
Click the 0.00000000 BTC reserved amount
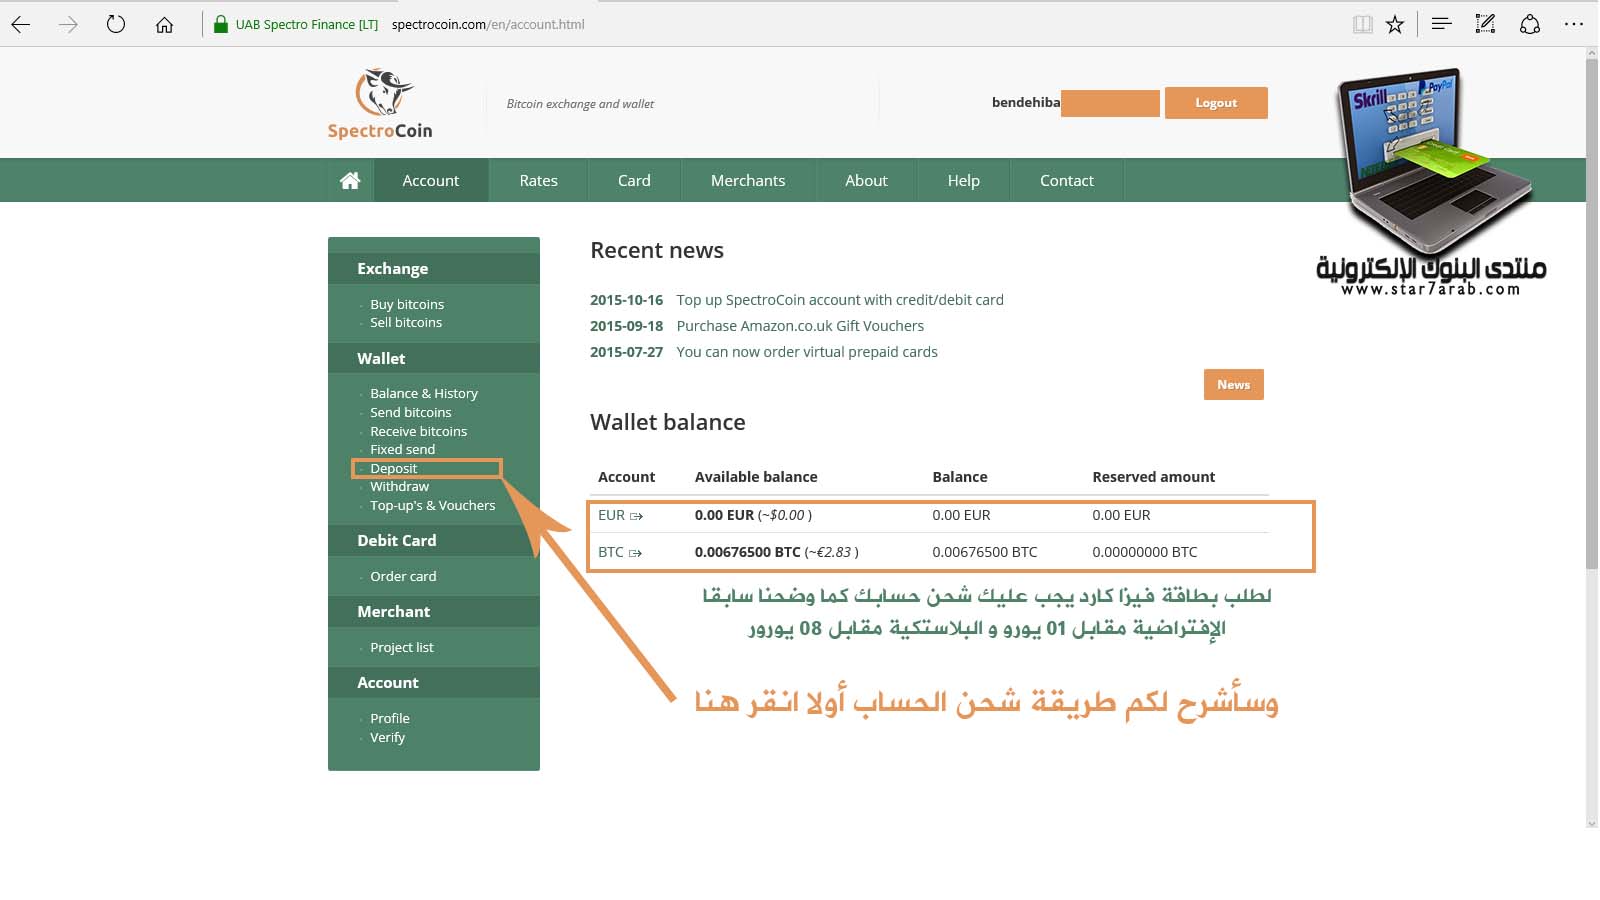1145,552
